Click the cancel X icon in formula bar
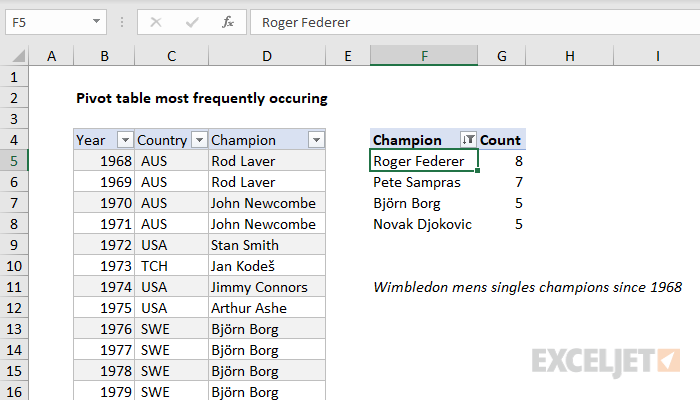Screen dimensions: 700x400 156,22
